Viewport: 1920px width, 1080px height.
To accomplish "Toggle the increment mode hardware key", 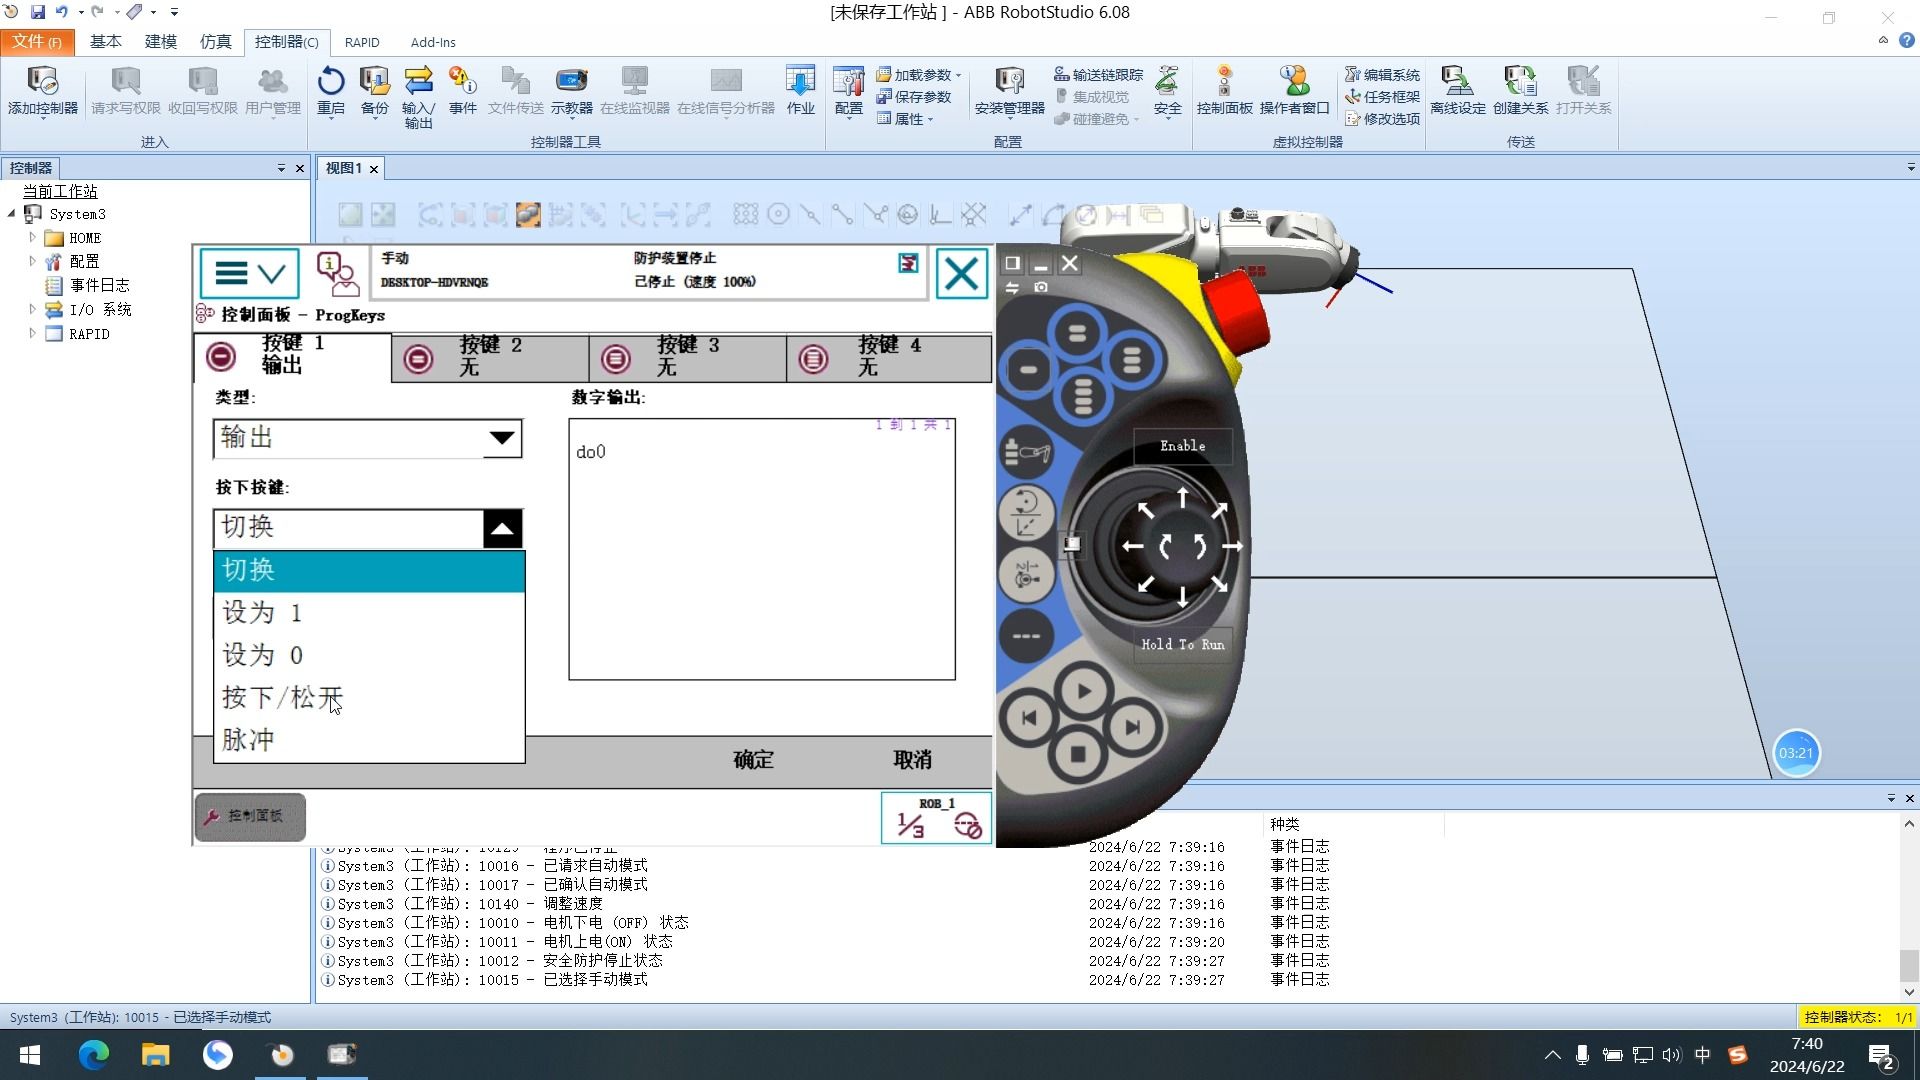I will coord(1026,636).
